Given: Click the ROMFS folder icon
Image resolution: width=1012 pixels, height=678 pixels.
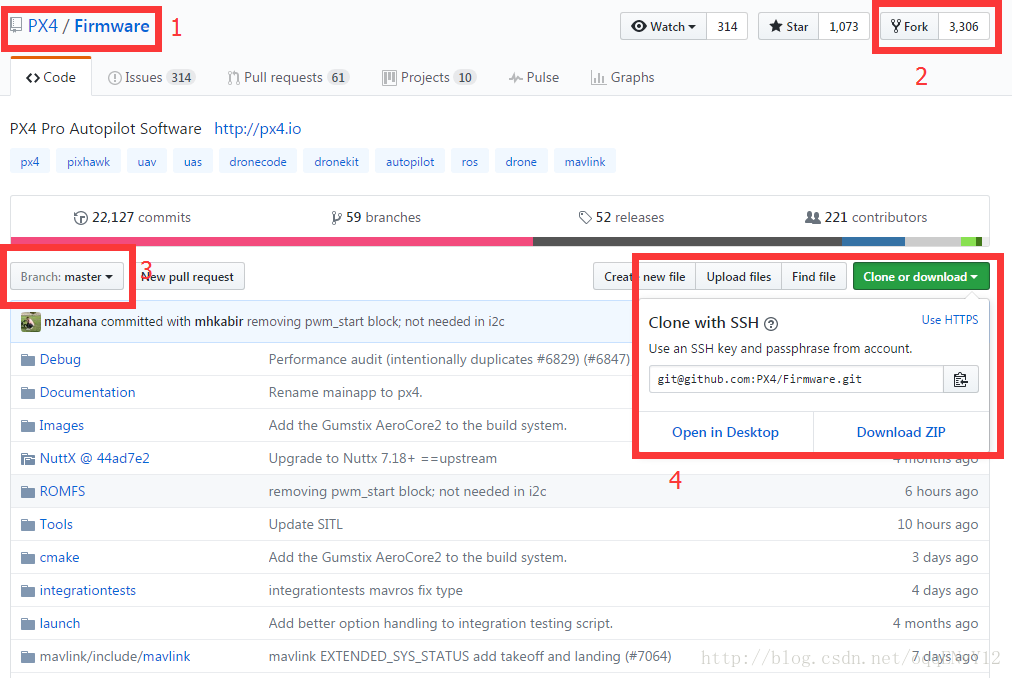Looking at the screenshot, I should pyautogui.click(x=28, y=491).
